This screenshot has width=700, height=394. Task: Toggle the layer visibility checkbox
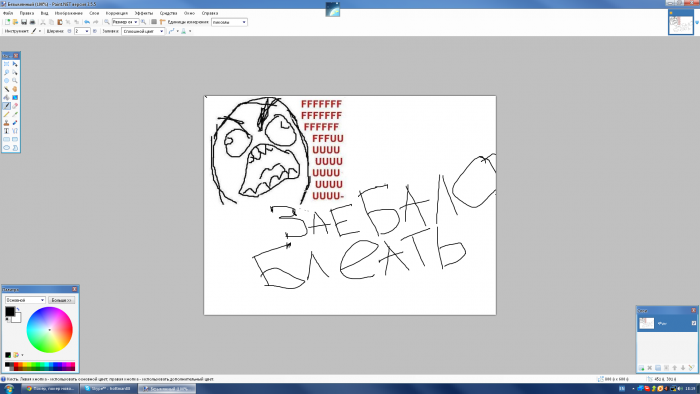click(694, 323)
